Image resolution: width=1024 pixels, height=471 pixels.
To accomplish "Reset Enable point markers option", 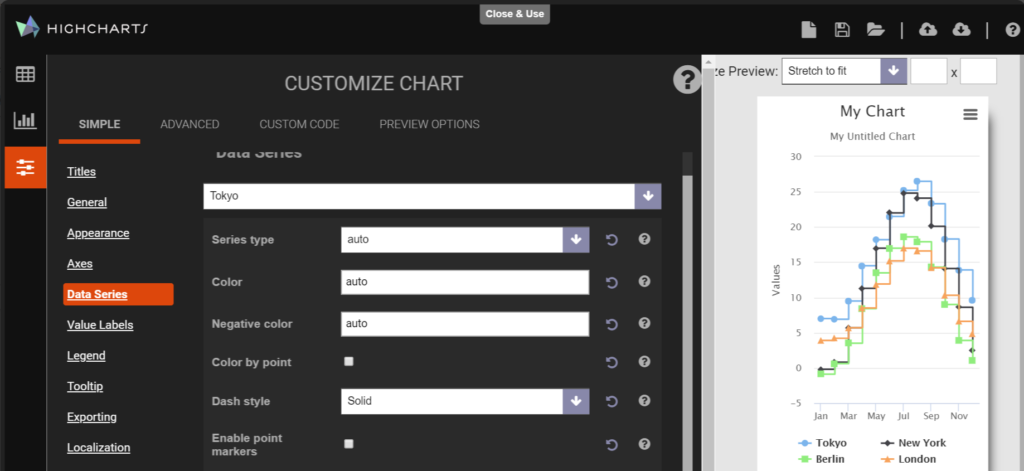I will point(611,445).
